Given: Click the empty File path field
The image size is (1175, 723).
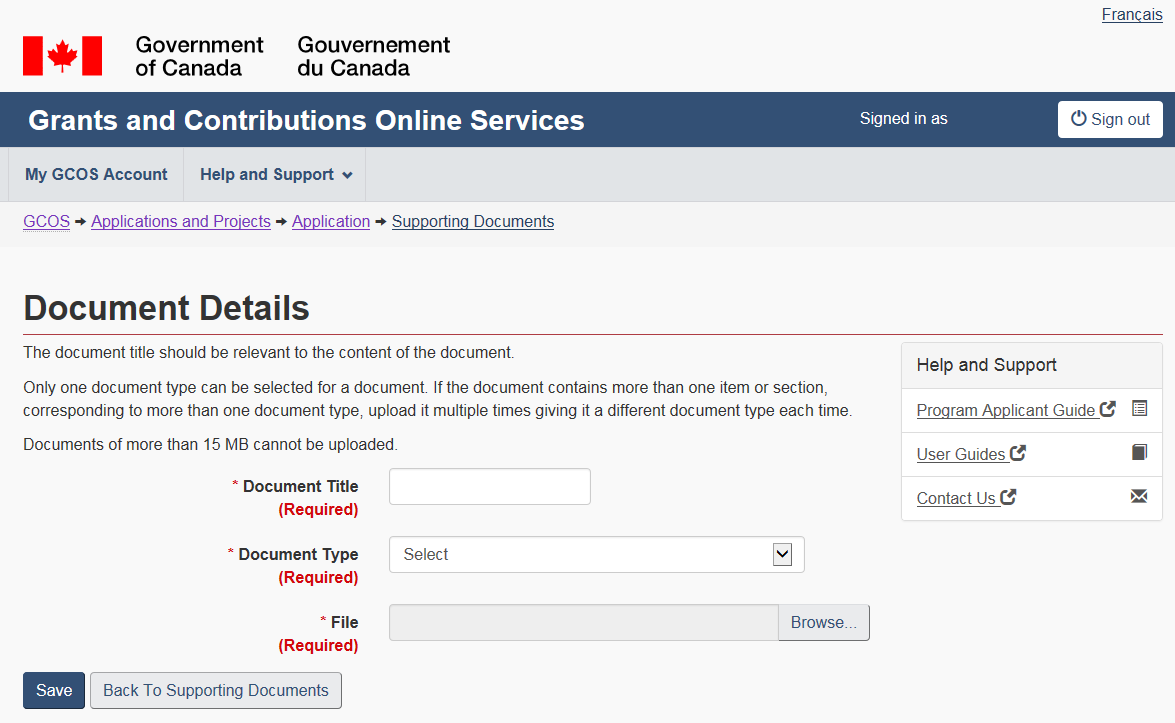Looking at the screenshot, I should (583, 622).
